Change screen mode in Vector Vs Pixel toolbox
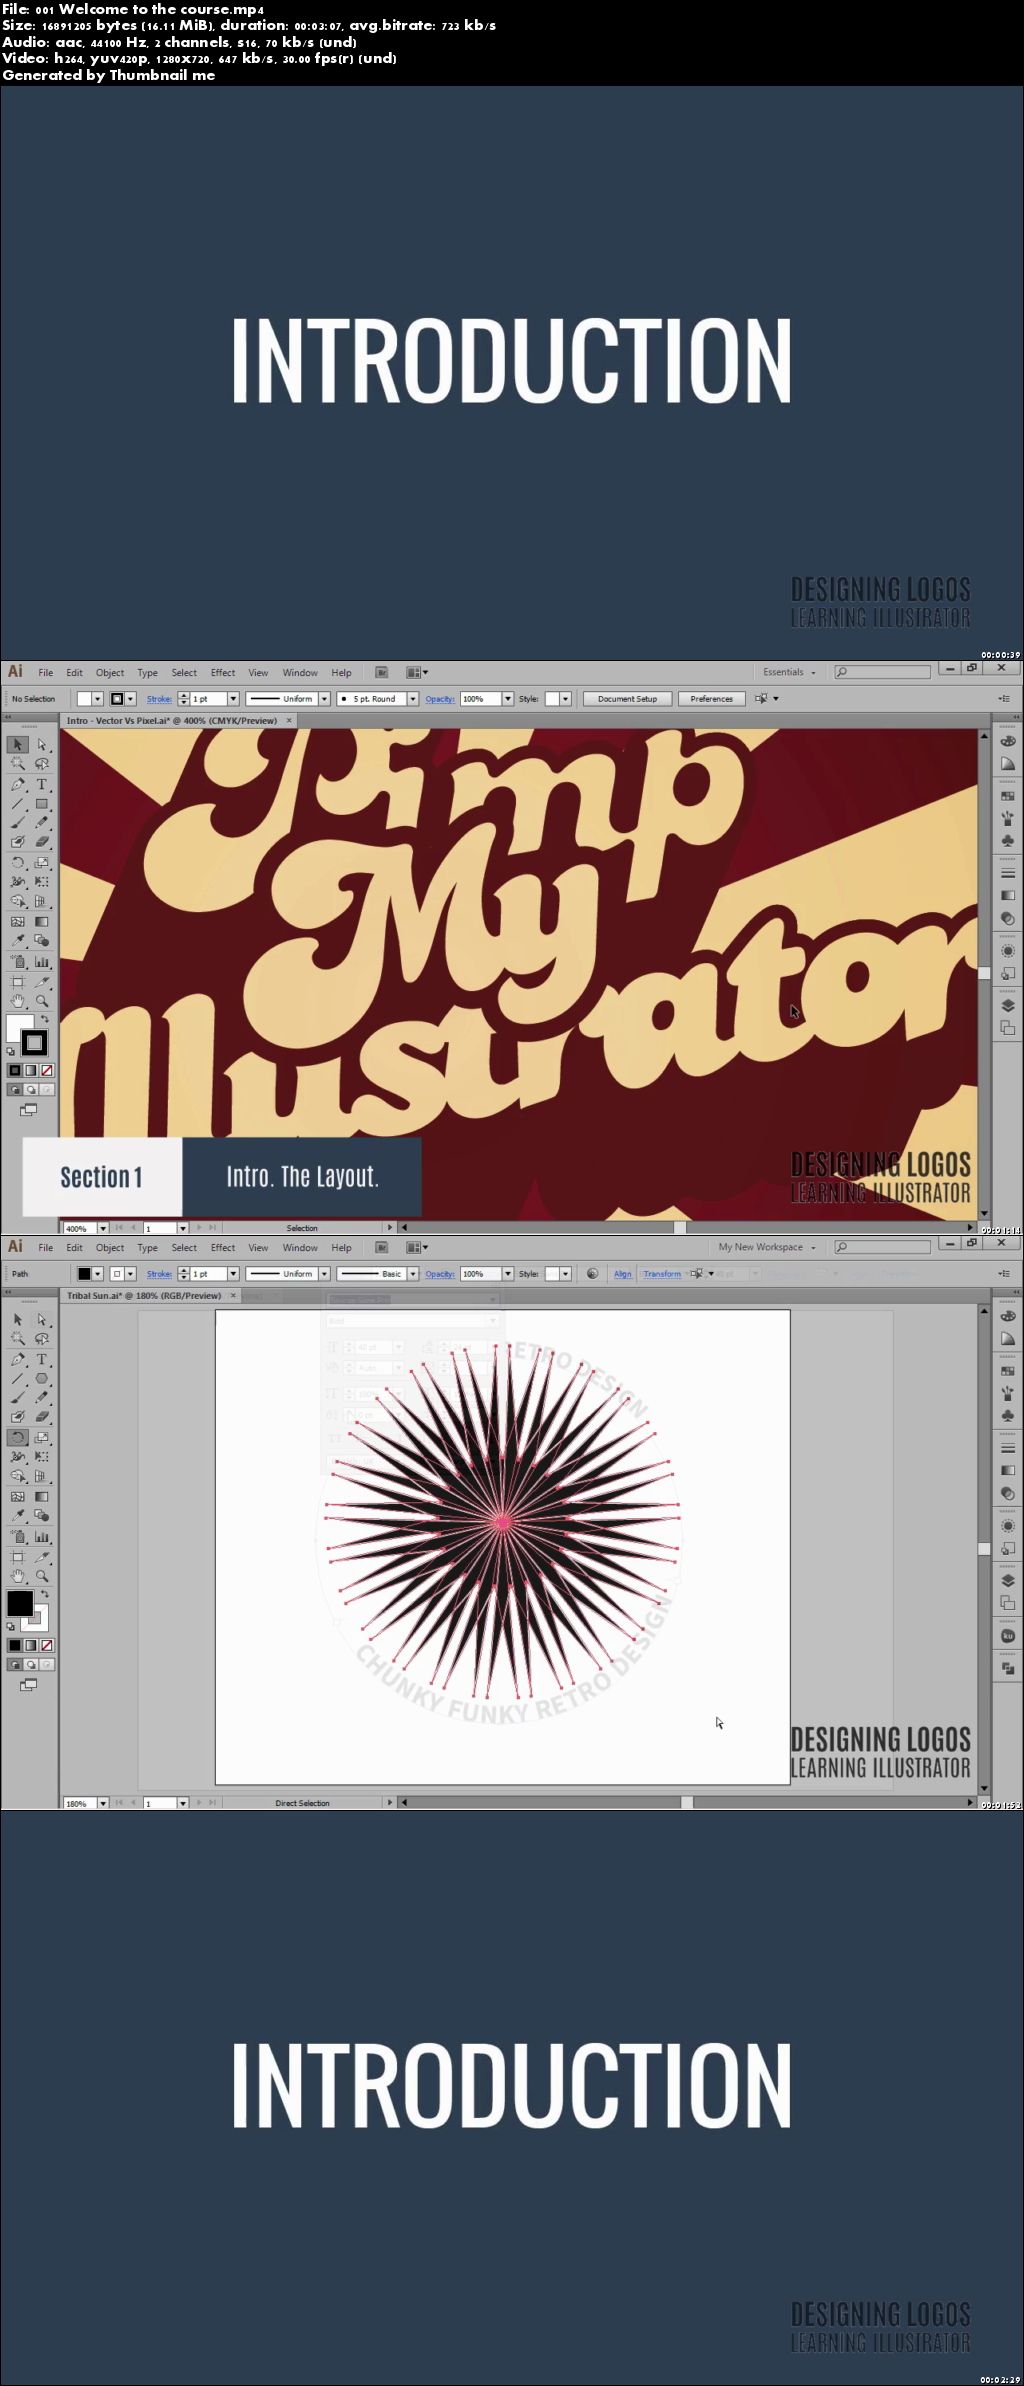1024x2386 pixels. [28, 1110]
